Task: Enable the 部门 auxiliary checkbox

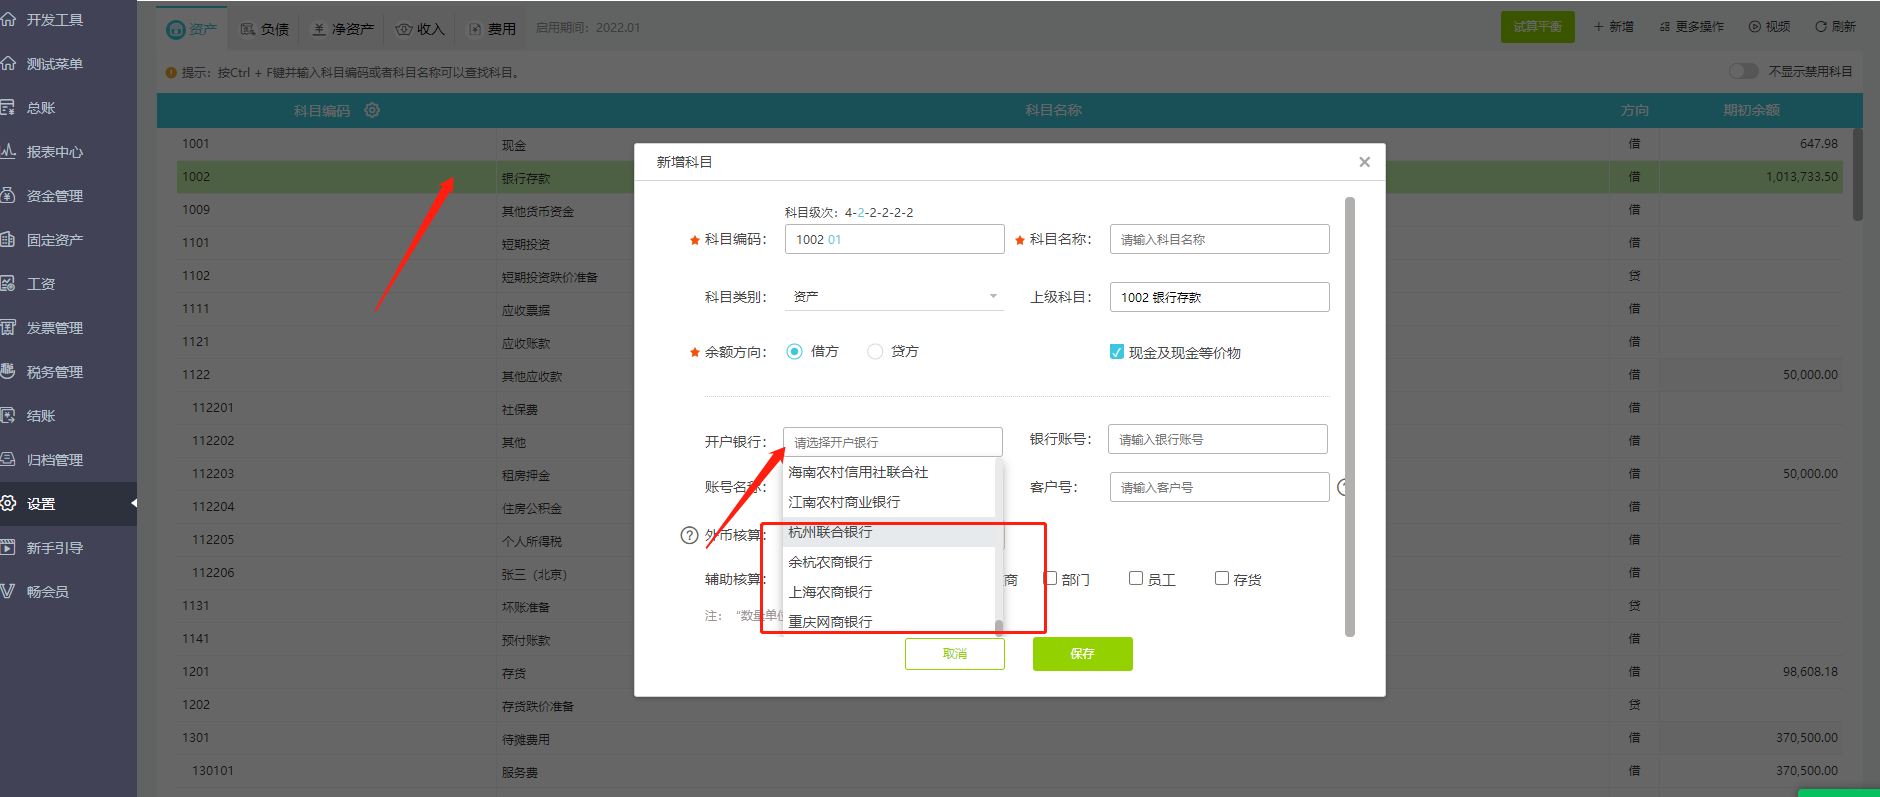Action: click(x=1051, y=579)
